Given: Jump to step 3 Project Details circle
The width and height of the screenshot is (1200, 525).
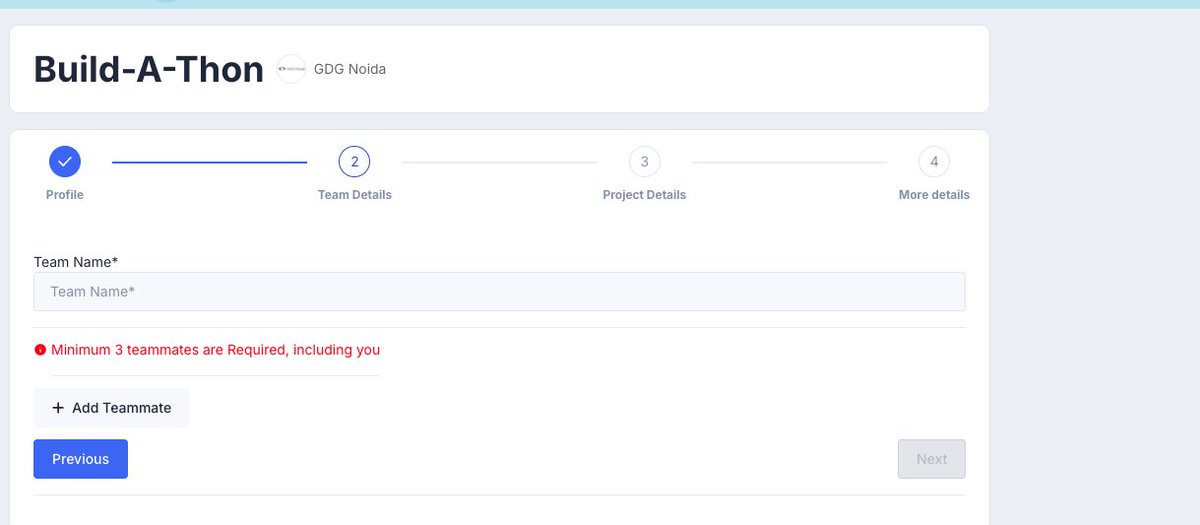Looking at the screenshot, I should pos(644,161).
